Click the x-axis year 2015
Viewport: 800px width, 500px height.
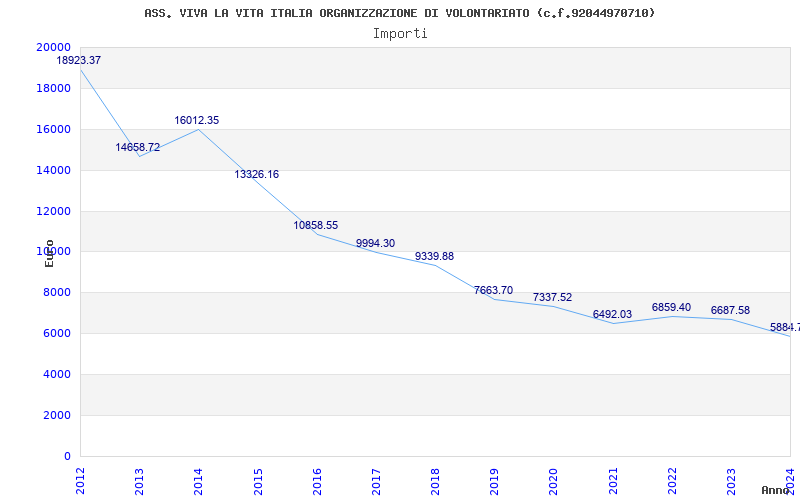coord(258,481)
